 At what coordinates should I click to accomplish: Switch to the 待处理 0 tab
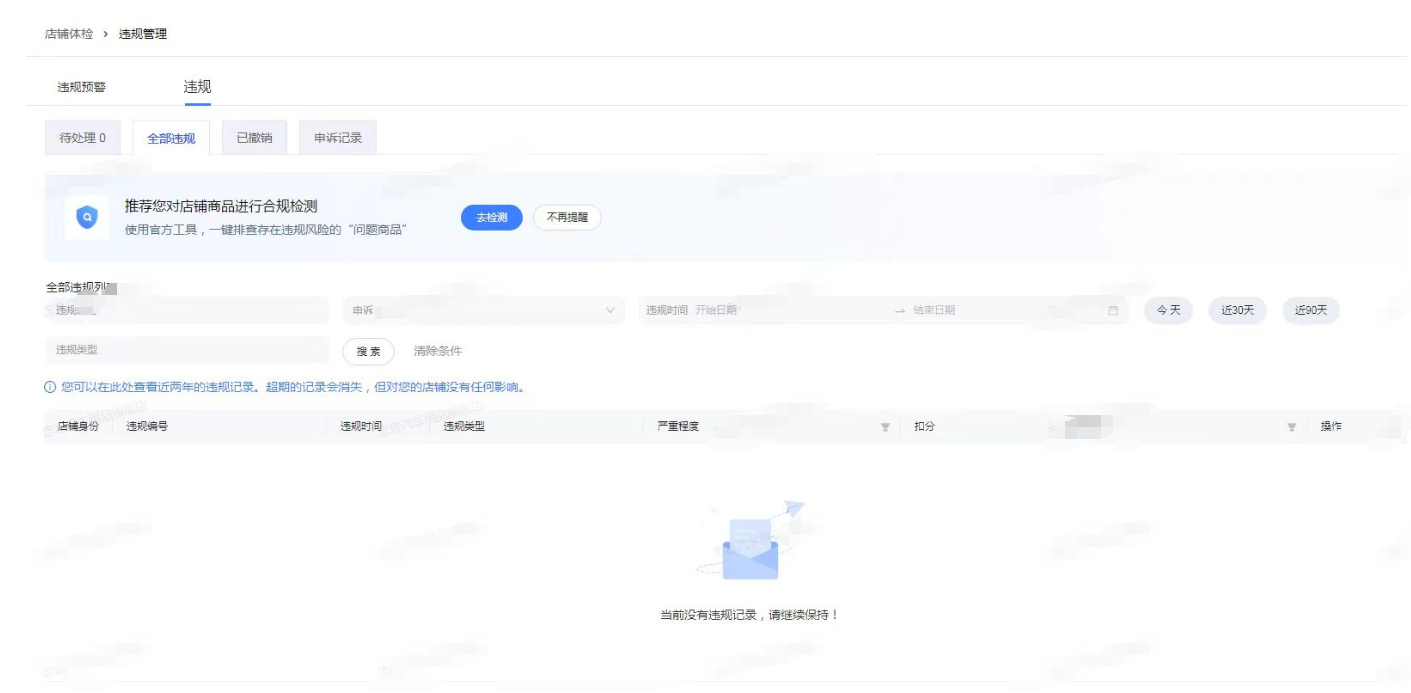[82, 138]
